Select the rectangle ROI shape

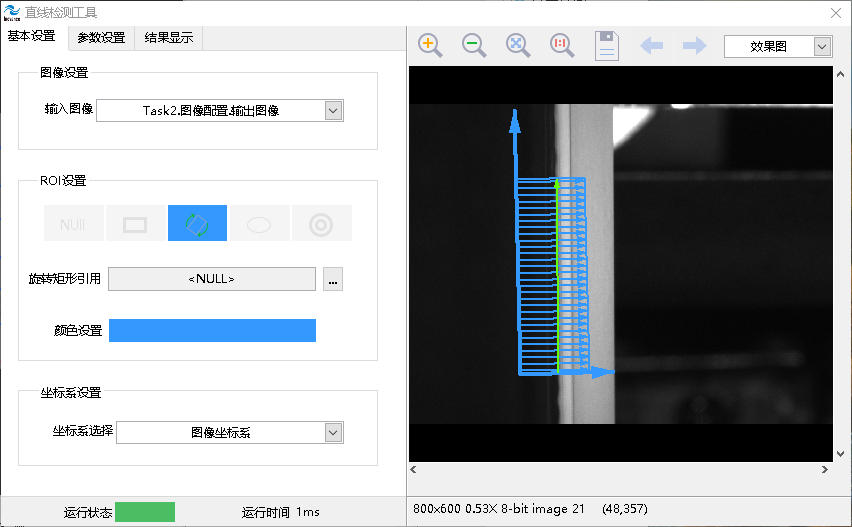(x=135, y=224)
